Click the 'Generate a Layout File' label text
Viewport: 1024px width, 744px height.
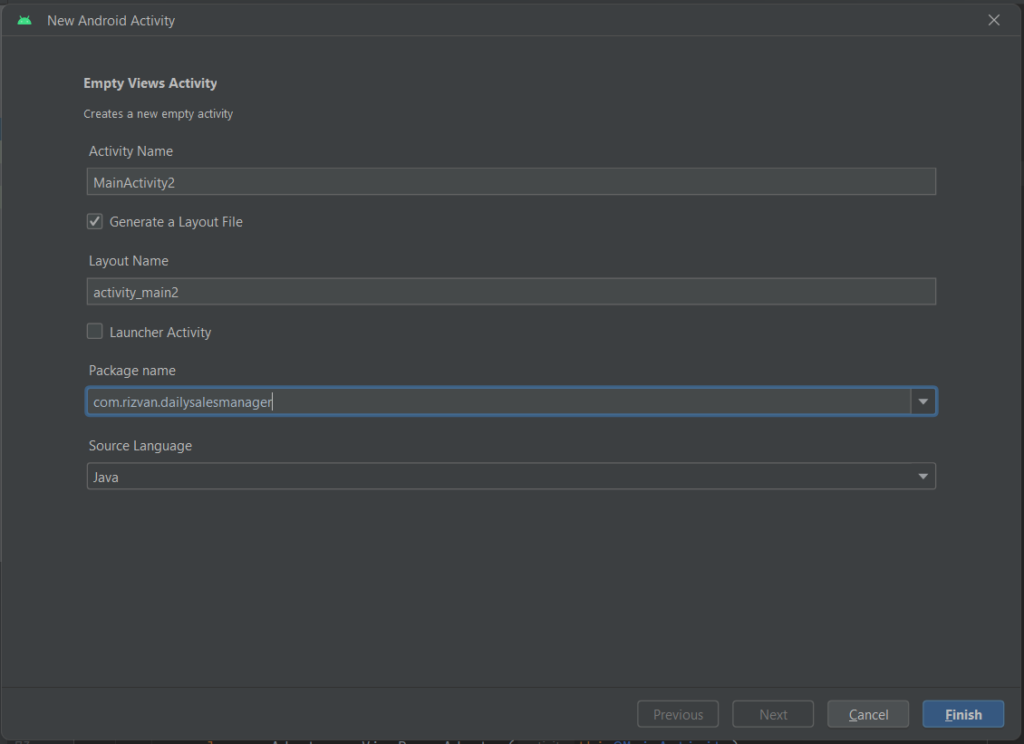pos(176,221)
